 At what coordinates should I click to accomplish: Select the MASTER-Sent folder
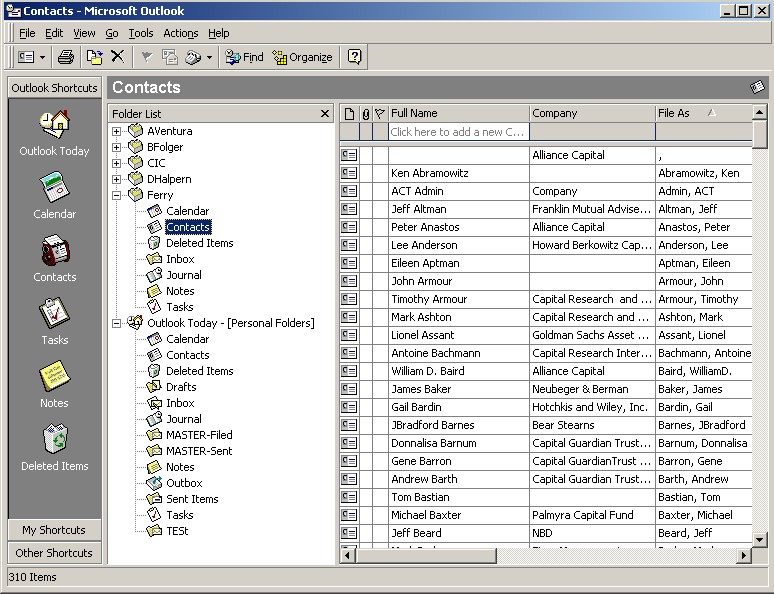pos(199,451)
